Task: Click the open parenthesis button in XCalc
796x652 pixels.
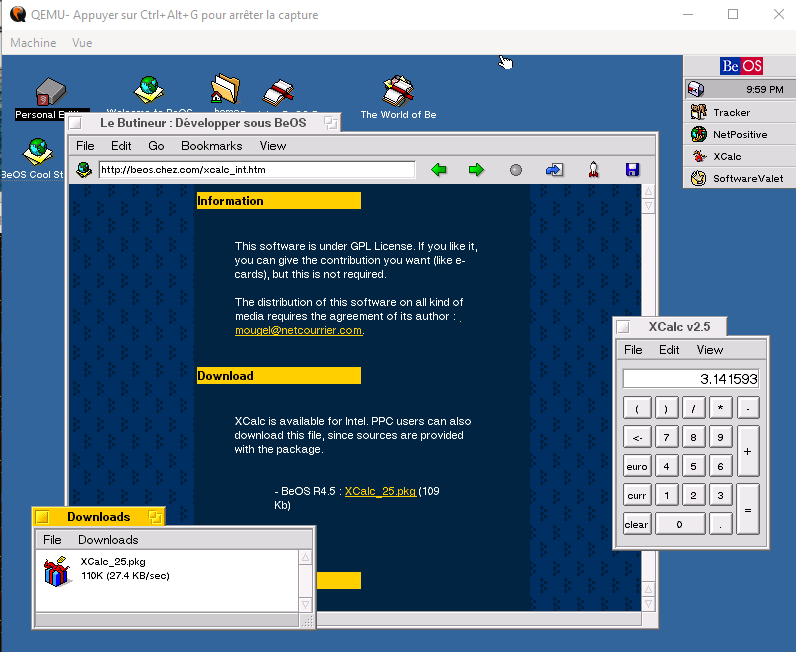Action: (637, 408)
